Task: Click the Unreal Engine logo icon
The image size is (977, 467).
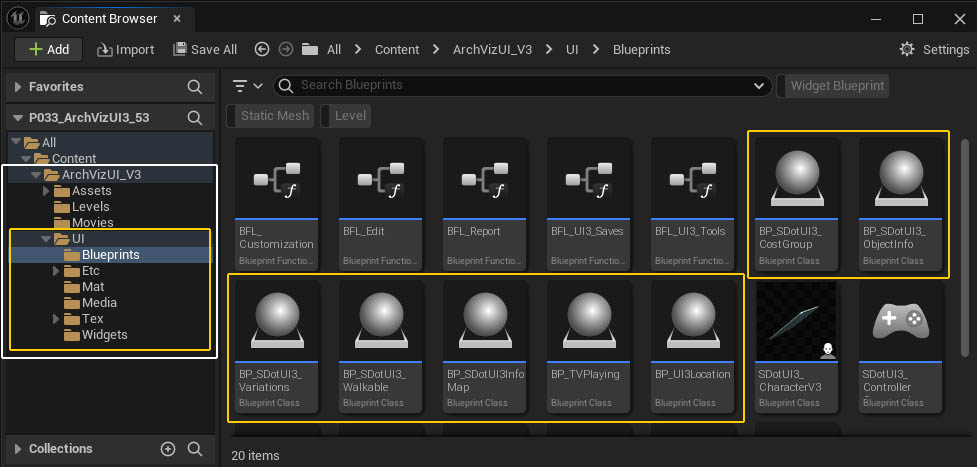Action: (17, 19)
